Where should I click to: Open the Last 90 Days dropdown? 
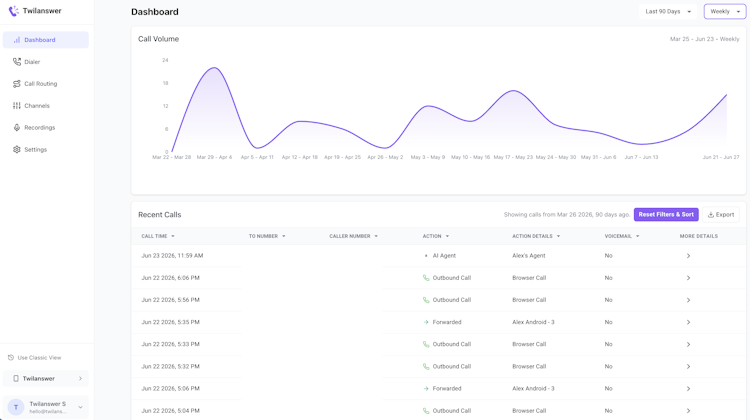click(668, 11)
